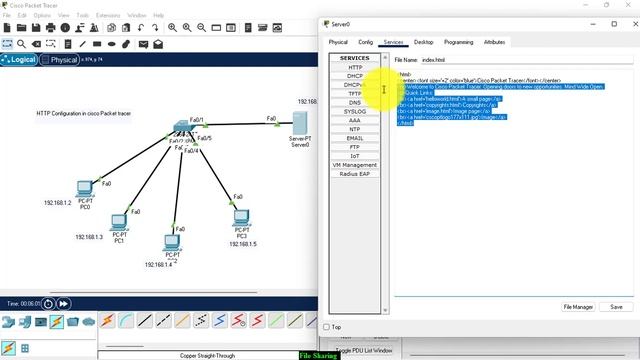
Task: Fast forward the simulation time
Action: tap(63, 304)
